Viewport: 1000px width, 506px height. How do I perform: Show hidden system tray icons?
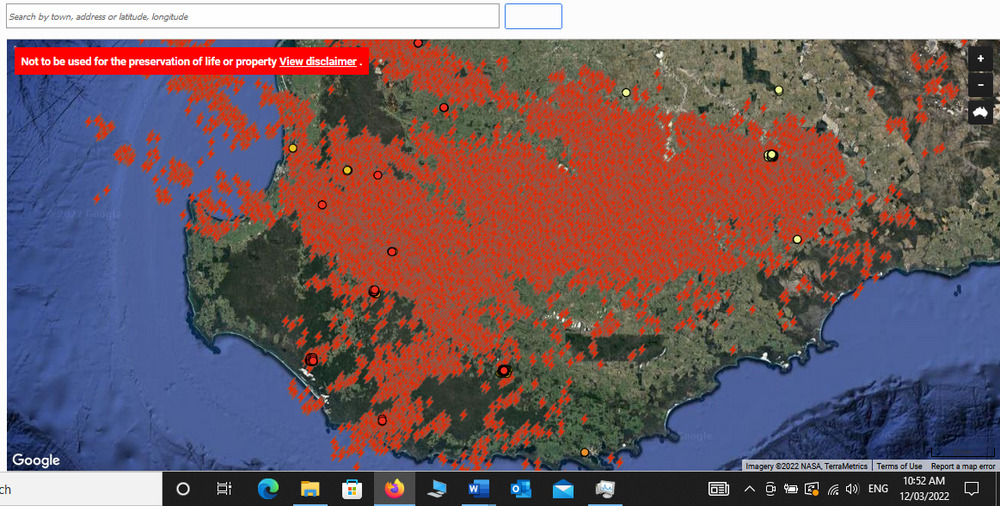[749, 489]
